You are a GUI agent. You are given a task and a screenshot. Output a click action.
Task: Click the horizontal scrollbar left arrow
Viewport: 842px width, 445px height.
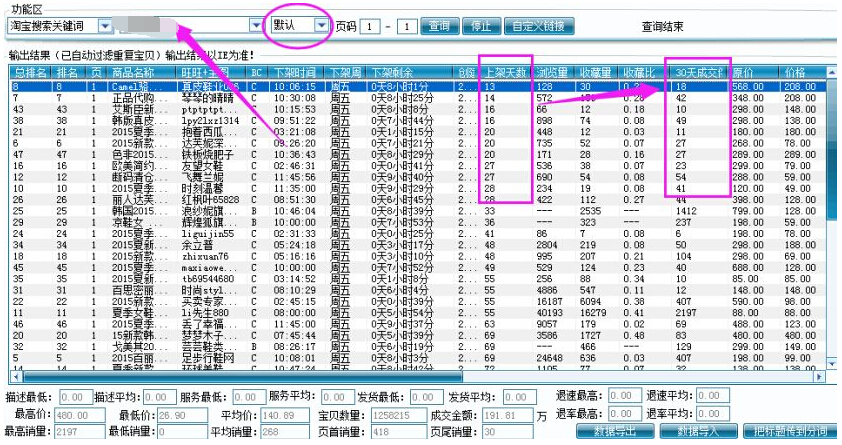click(15, 377)
